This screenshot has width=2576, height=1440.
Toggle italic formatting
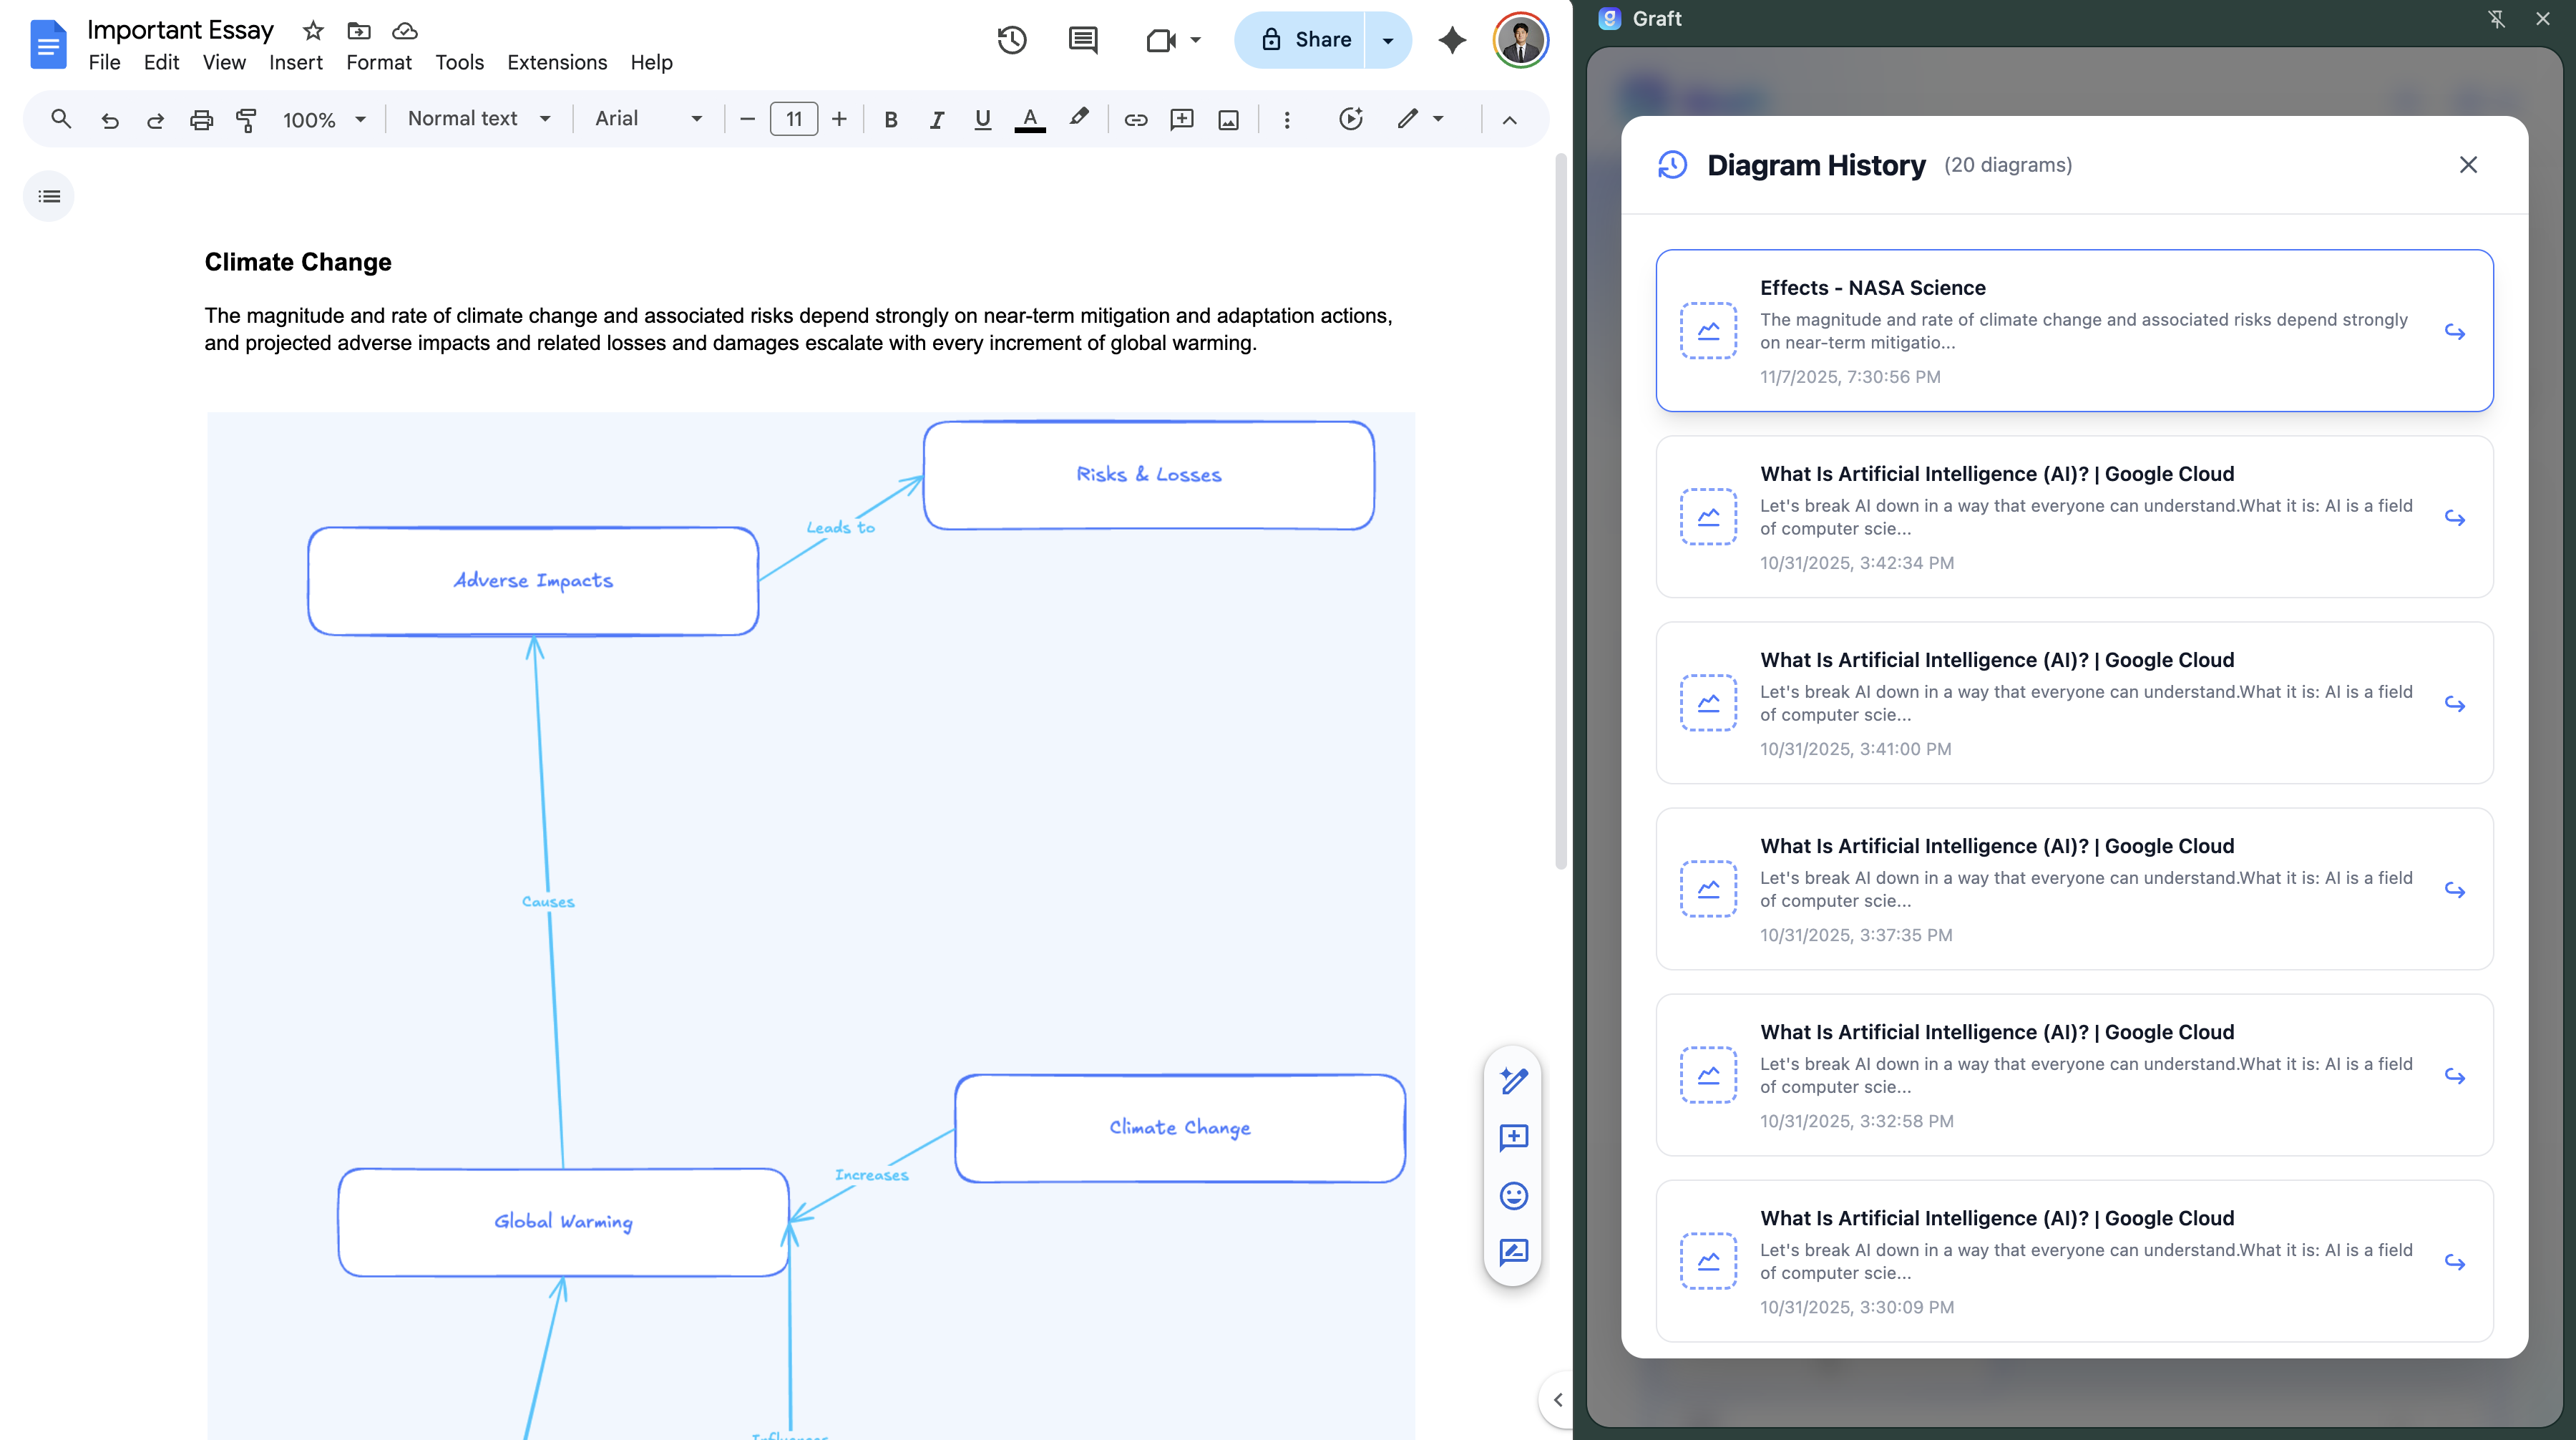[x=936, y=120]
